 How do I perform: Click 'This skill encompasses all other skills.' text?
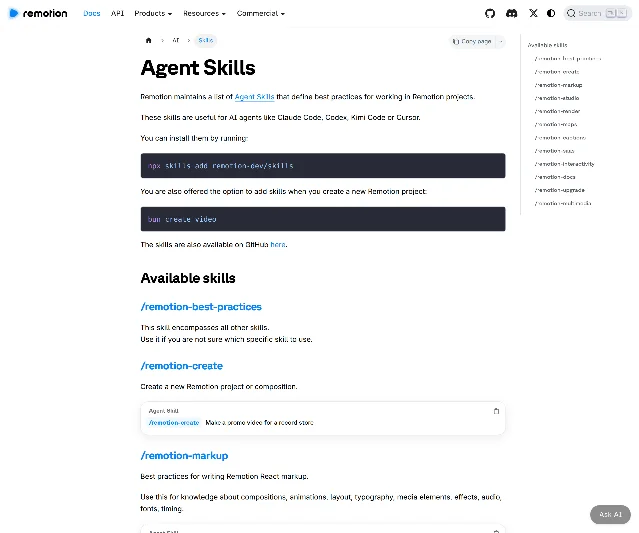[x=205, y=328]
